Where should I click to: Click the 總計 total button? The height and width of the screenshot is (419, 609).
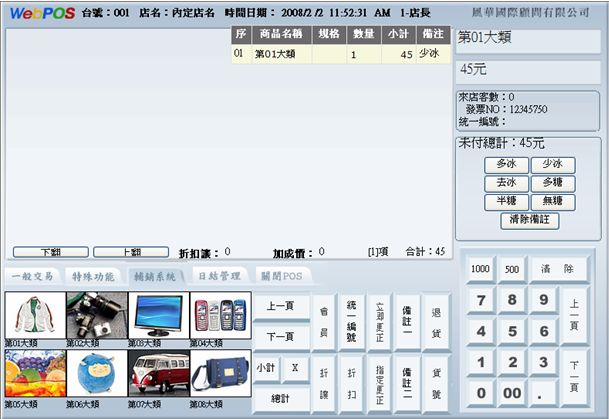[x=281, y=398]
